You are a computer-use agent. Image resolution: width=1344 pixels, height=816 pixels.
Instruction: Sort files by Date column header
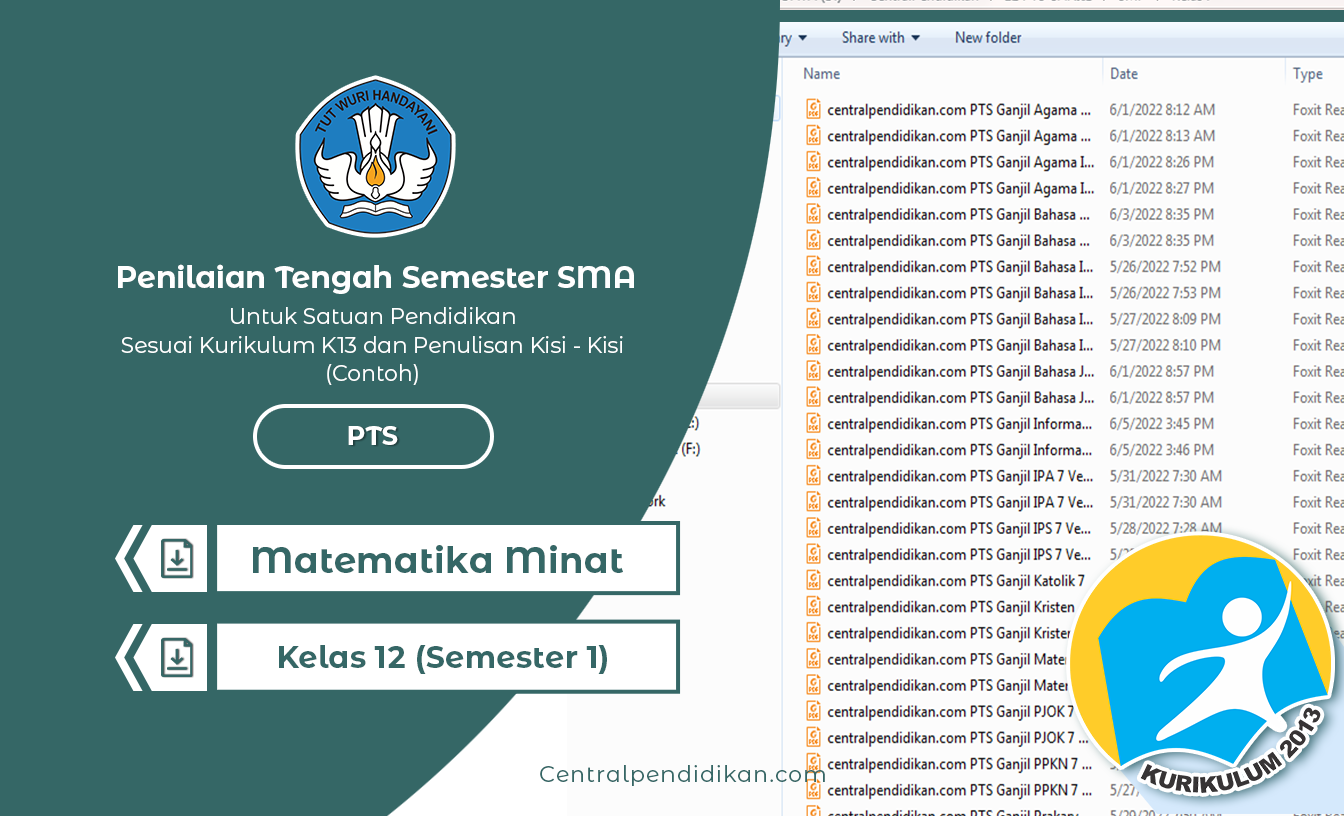1124,74
